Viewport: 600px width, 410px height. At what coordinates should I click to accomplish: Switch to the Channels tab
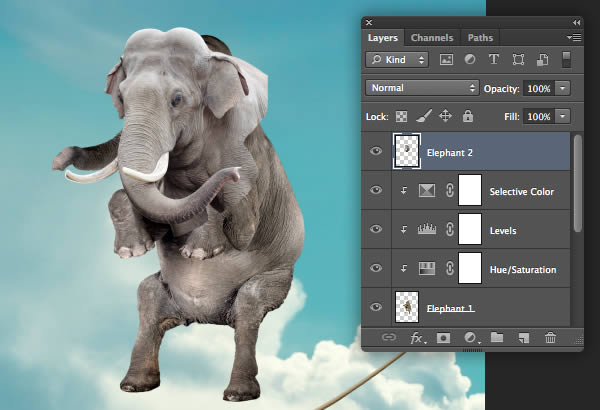432,38
